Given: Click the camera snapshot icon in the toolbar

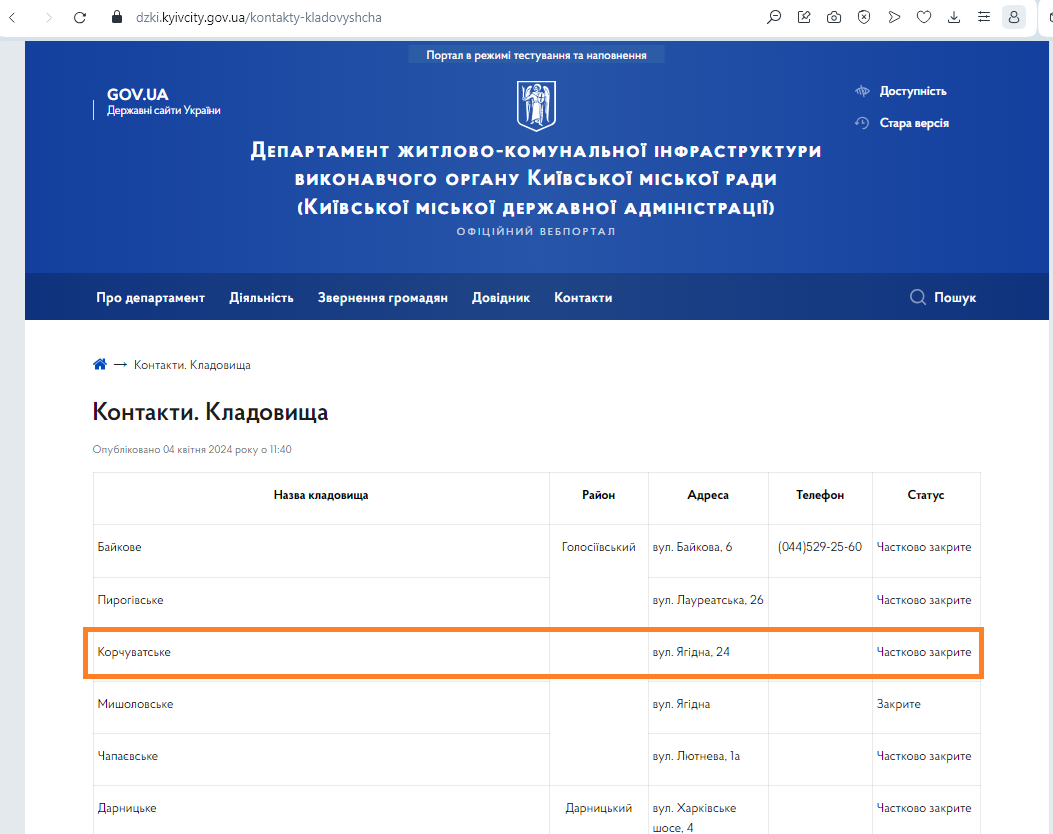Looking at the screenshot, I should (834, 17).
